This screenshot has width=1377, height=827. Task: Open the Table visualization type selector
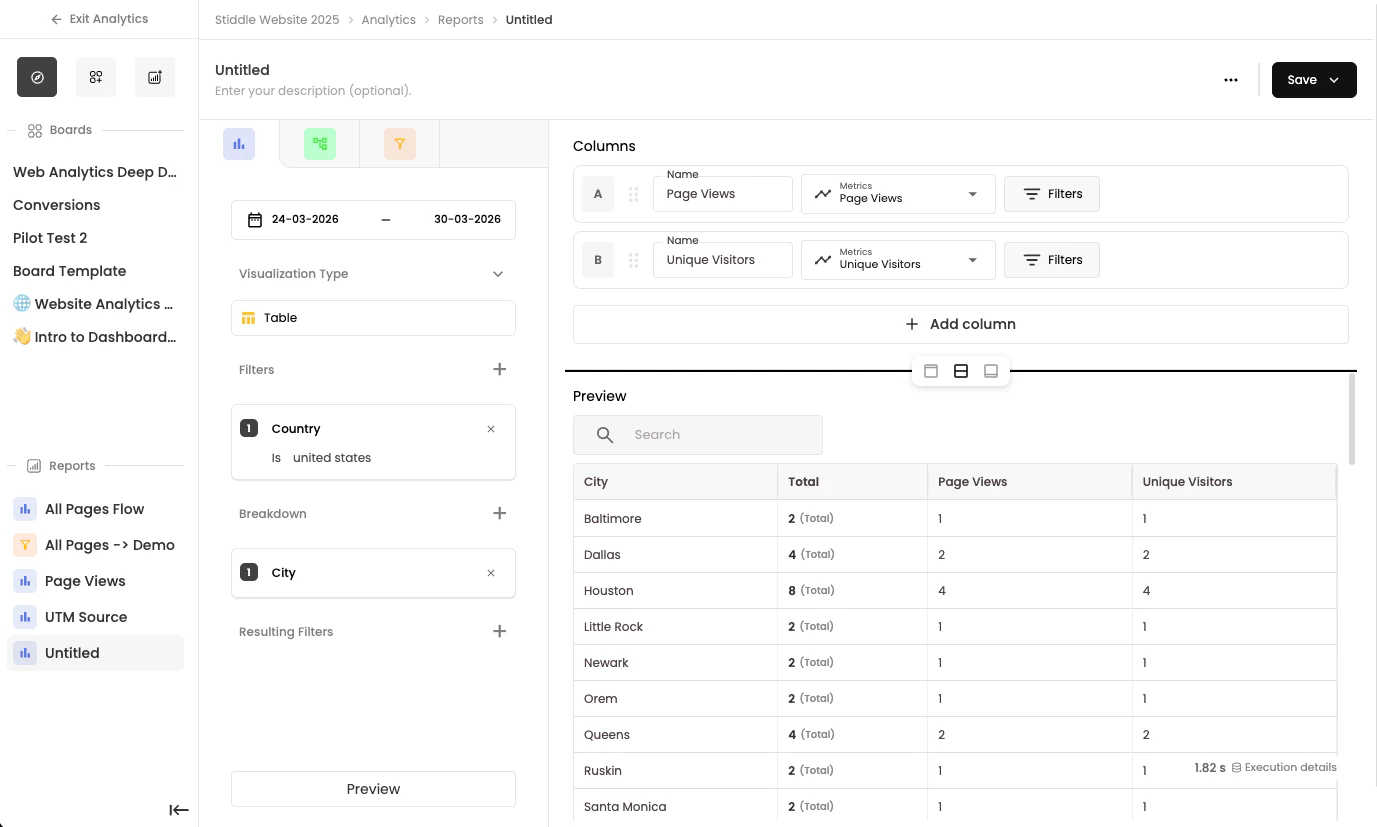tap(373, 318)
